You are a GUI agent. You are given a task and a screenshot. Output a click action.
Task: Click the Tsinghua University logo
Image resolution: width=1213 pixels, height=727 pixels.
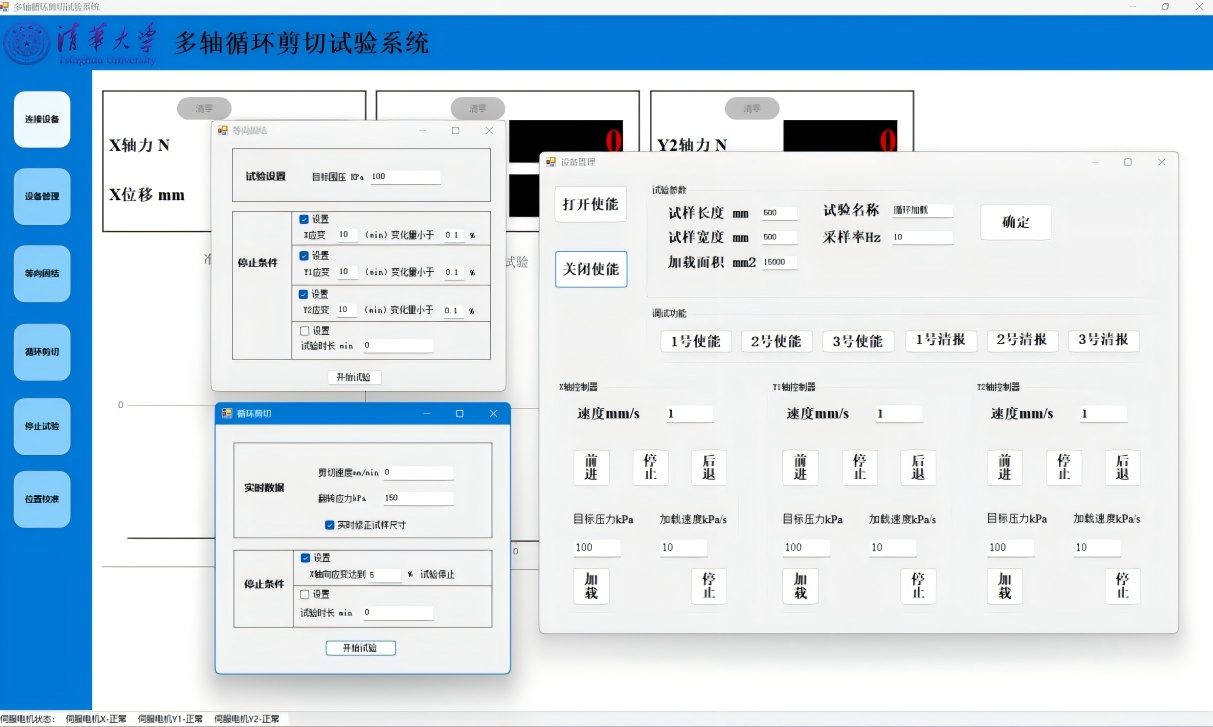tap(82, 43)
